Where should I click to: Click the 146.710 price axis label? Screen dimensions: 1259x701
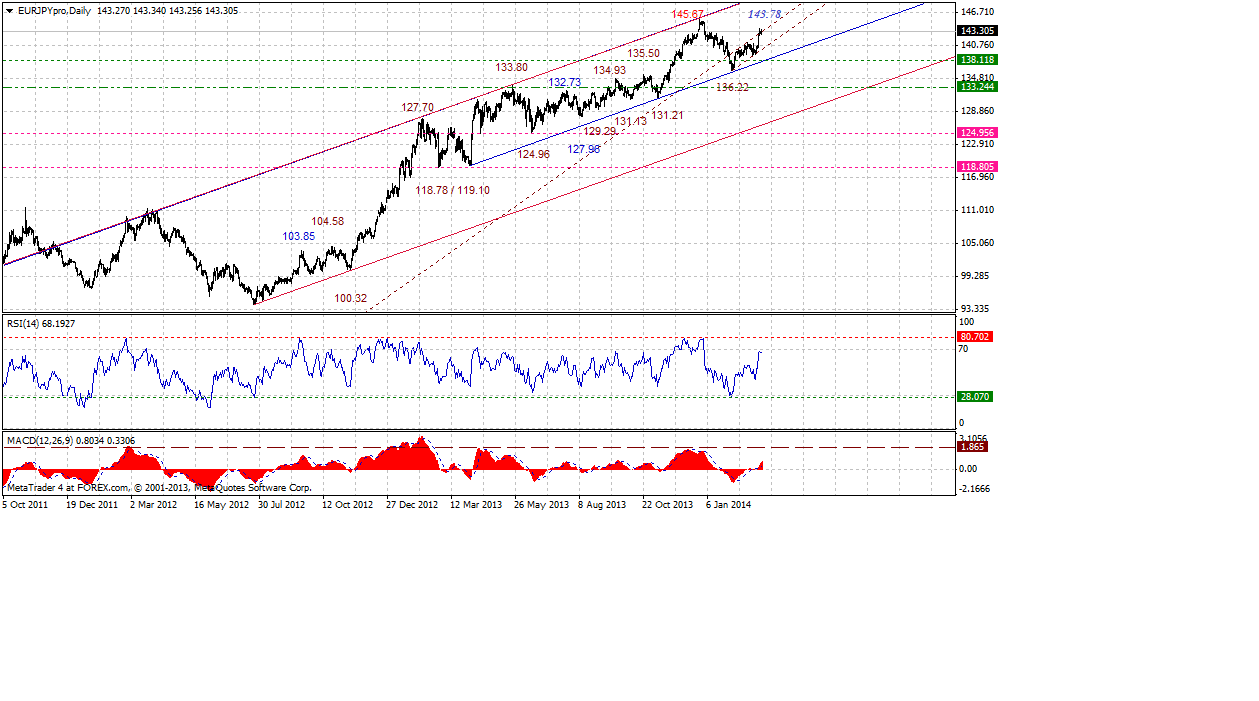pos(976,12)
